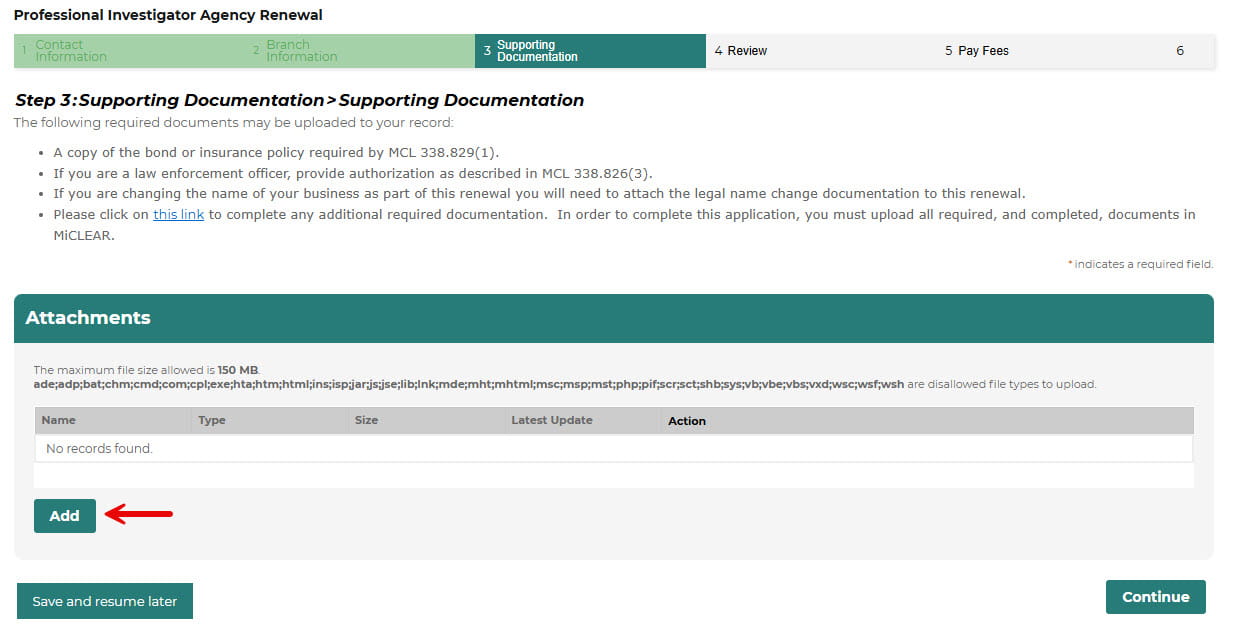Click Save and resume later
The width and height of the screenshot is (1235, 632).
click(x=105, y=601)
